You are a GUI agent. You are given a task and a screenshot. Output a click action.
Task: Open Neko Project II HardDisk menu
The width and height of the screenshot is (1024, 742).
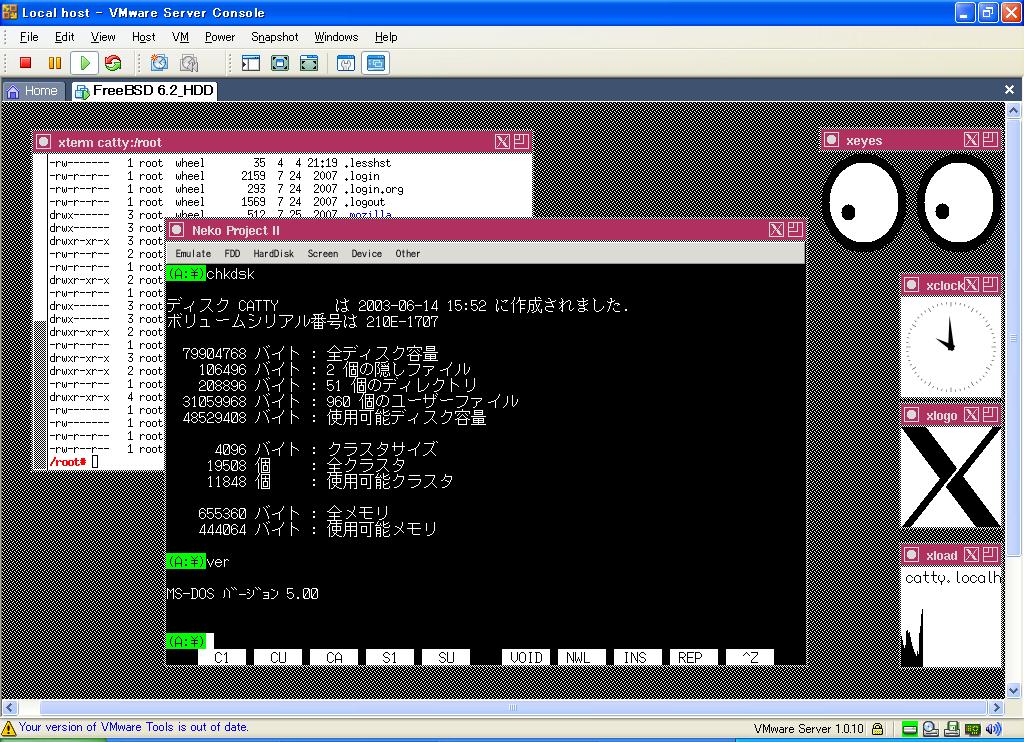[273, 253]
